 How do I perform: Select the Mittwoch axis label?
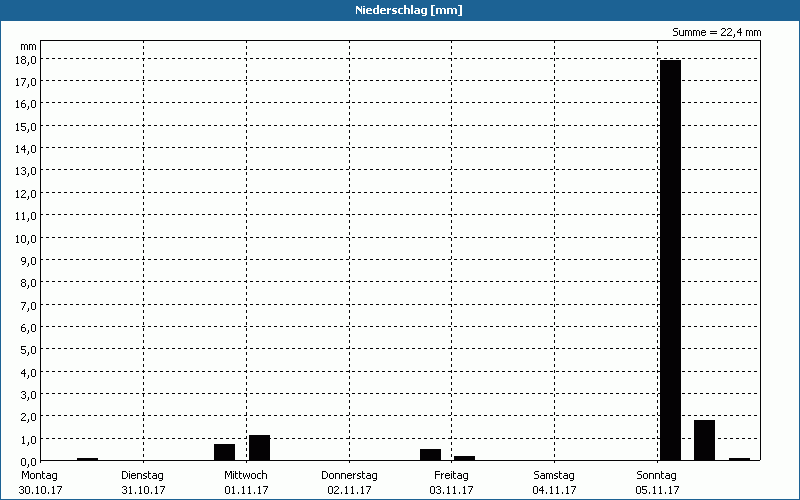pyautogui.click(x=245, y=475)
